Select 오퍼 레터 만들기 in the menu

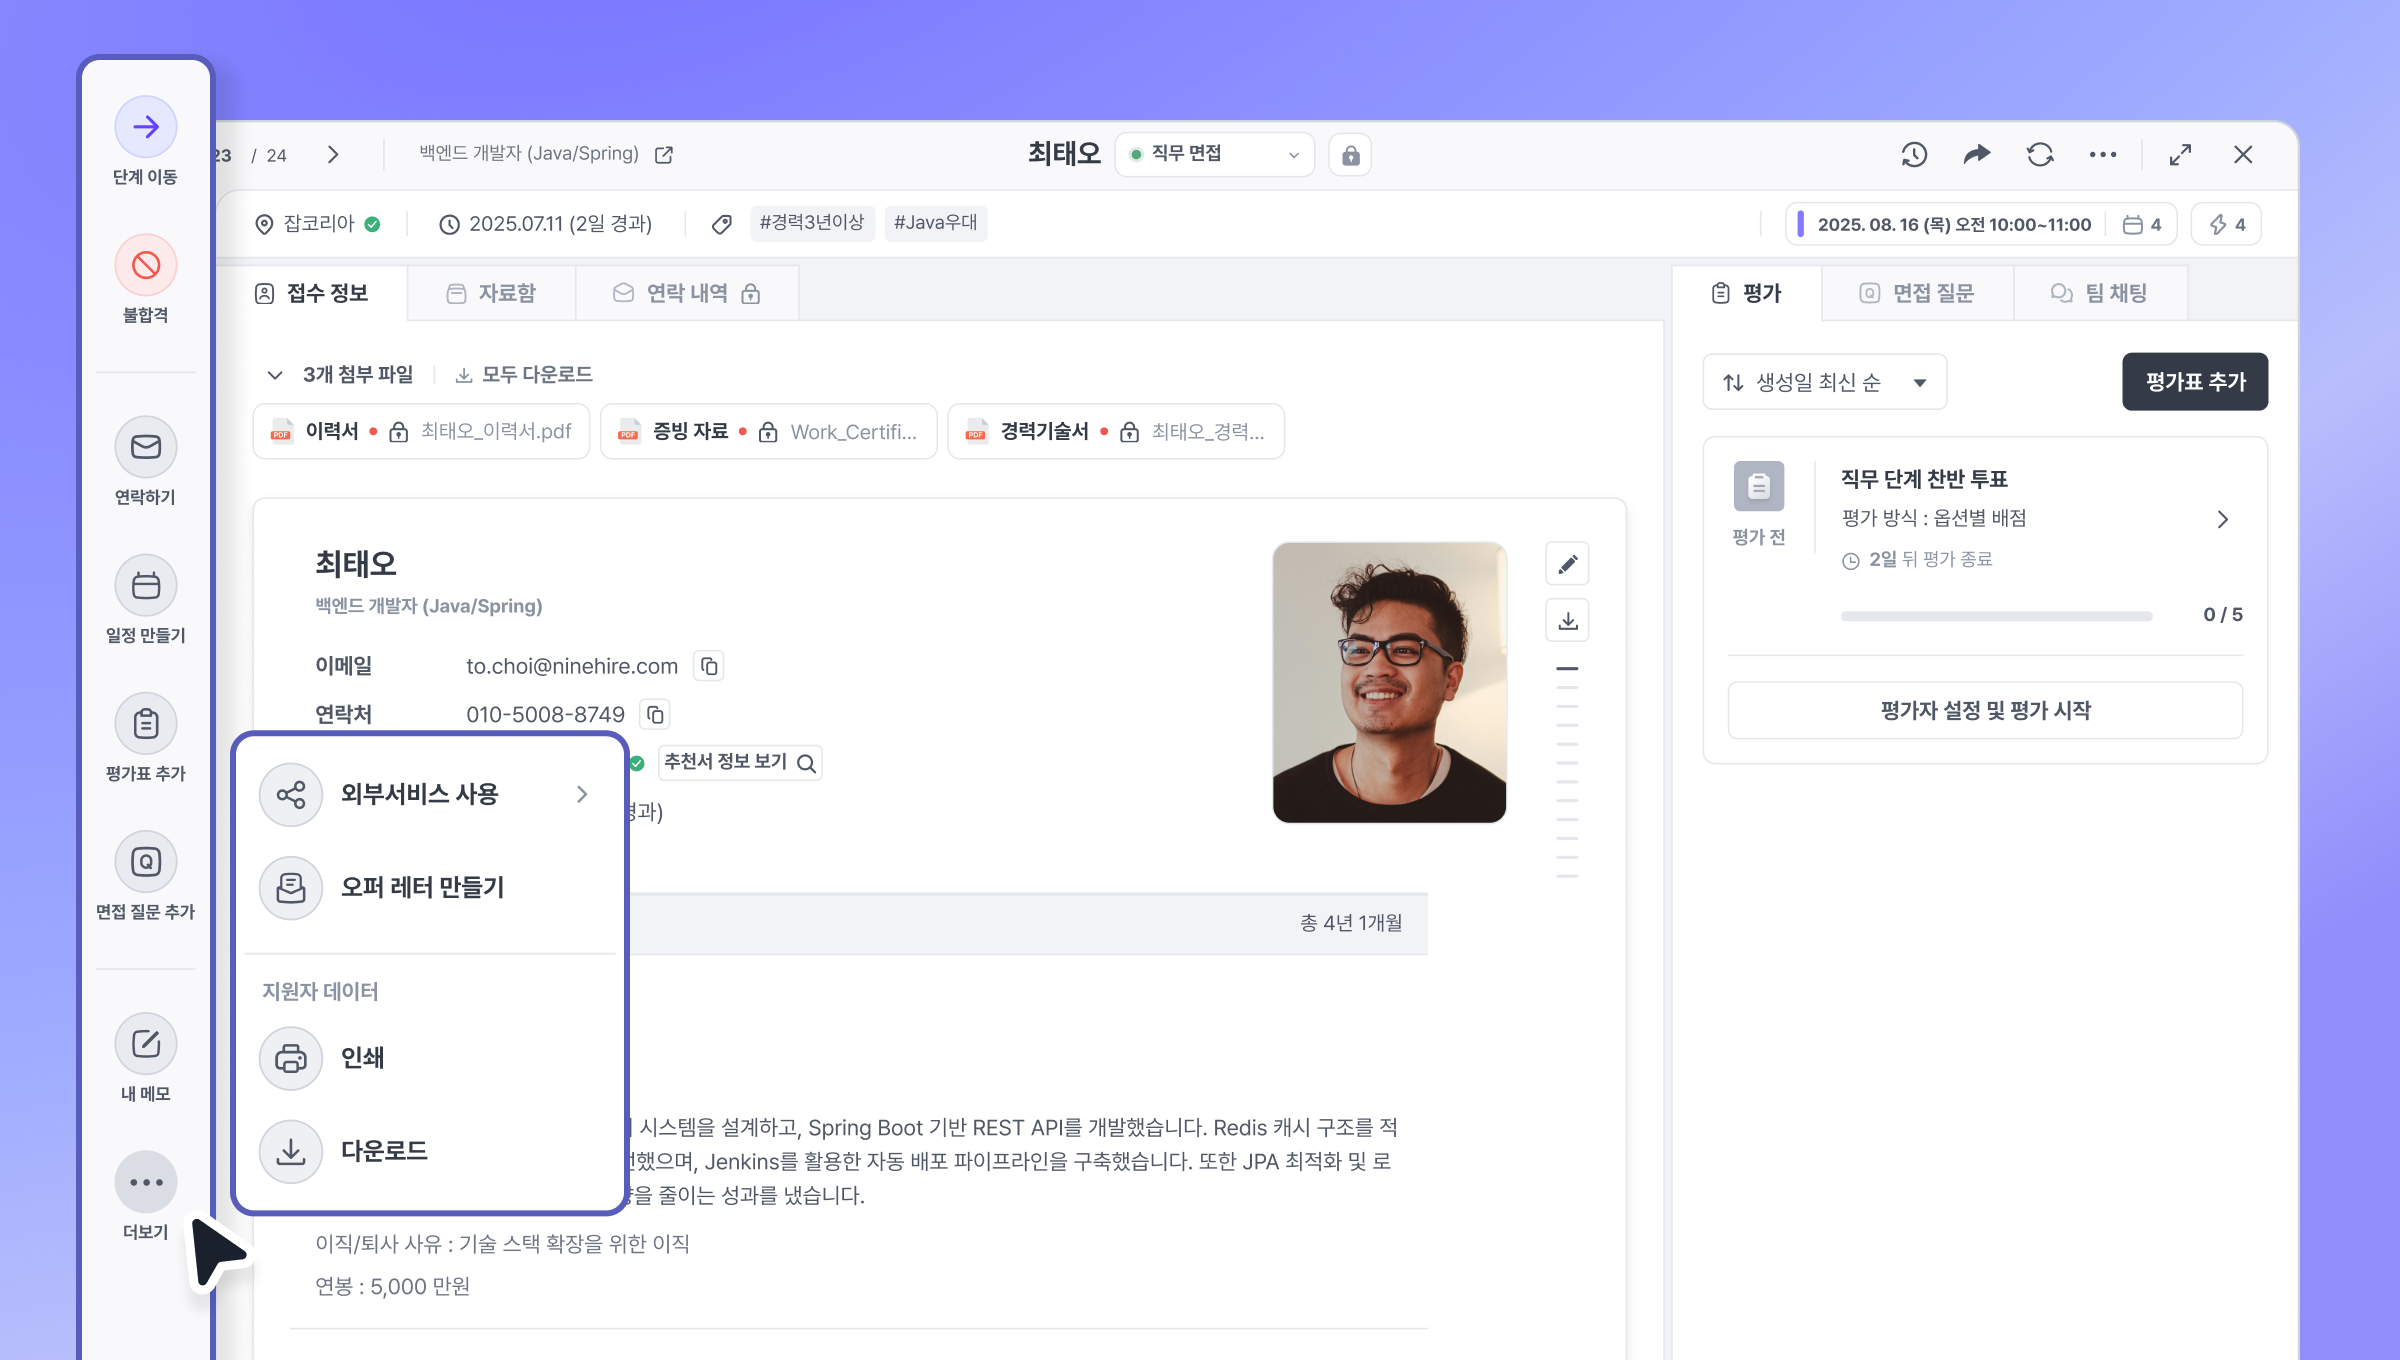(421, 887)
